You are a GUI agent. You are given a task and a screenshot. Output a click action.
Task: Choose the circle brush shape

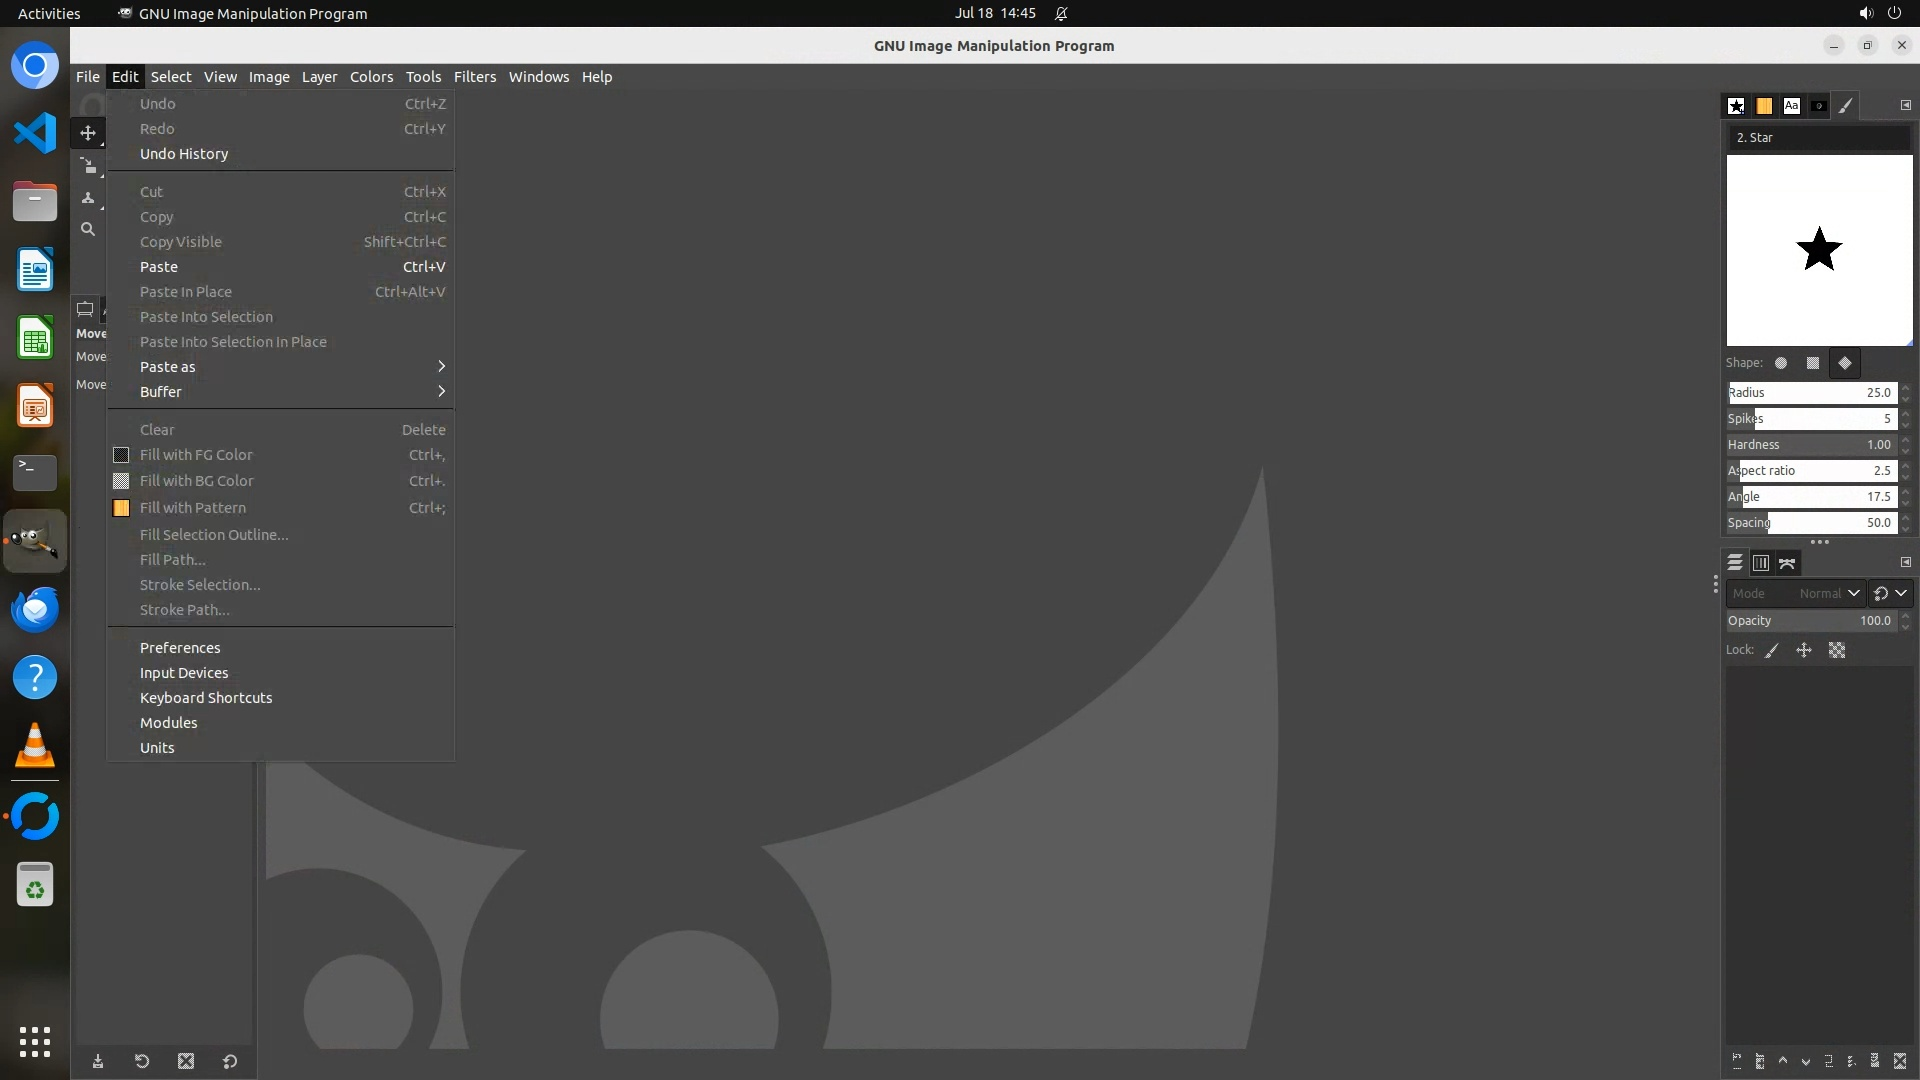(x=1781, y=364)
